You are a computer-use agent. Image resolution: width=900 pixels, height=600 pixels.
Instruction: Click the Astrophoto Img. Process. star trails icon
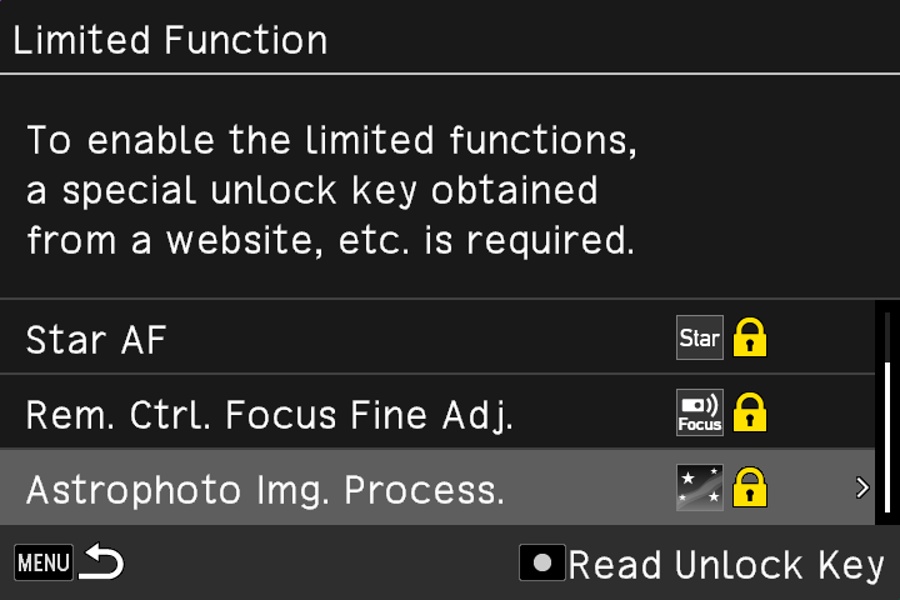pyautogui.click(x=699, y=487)
